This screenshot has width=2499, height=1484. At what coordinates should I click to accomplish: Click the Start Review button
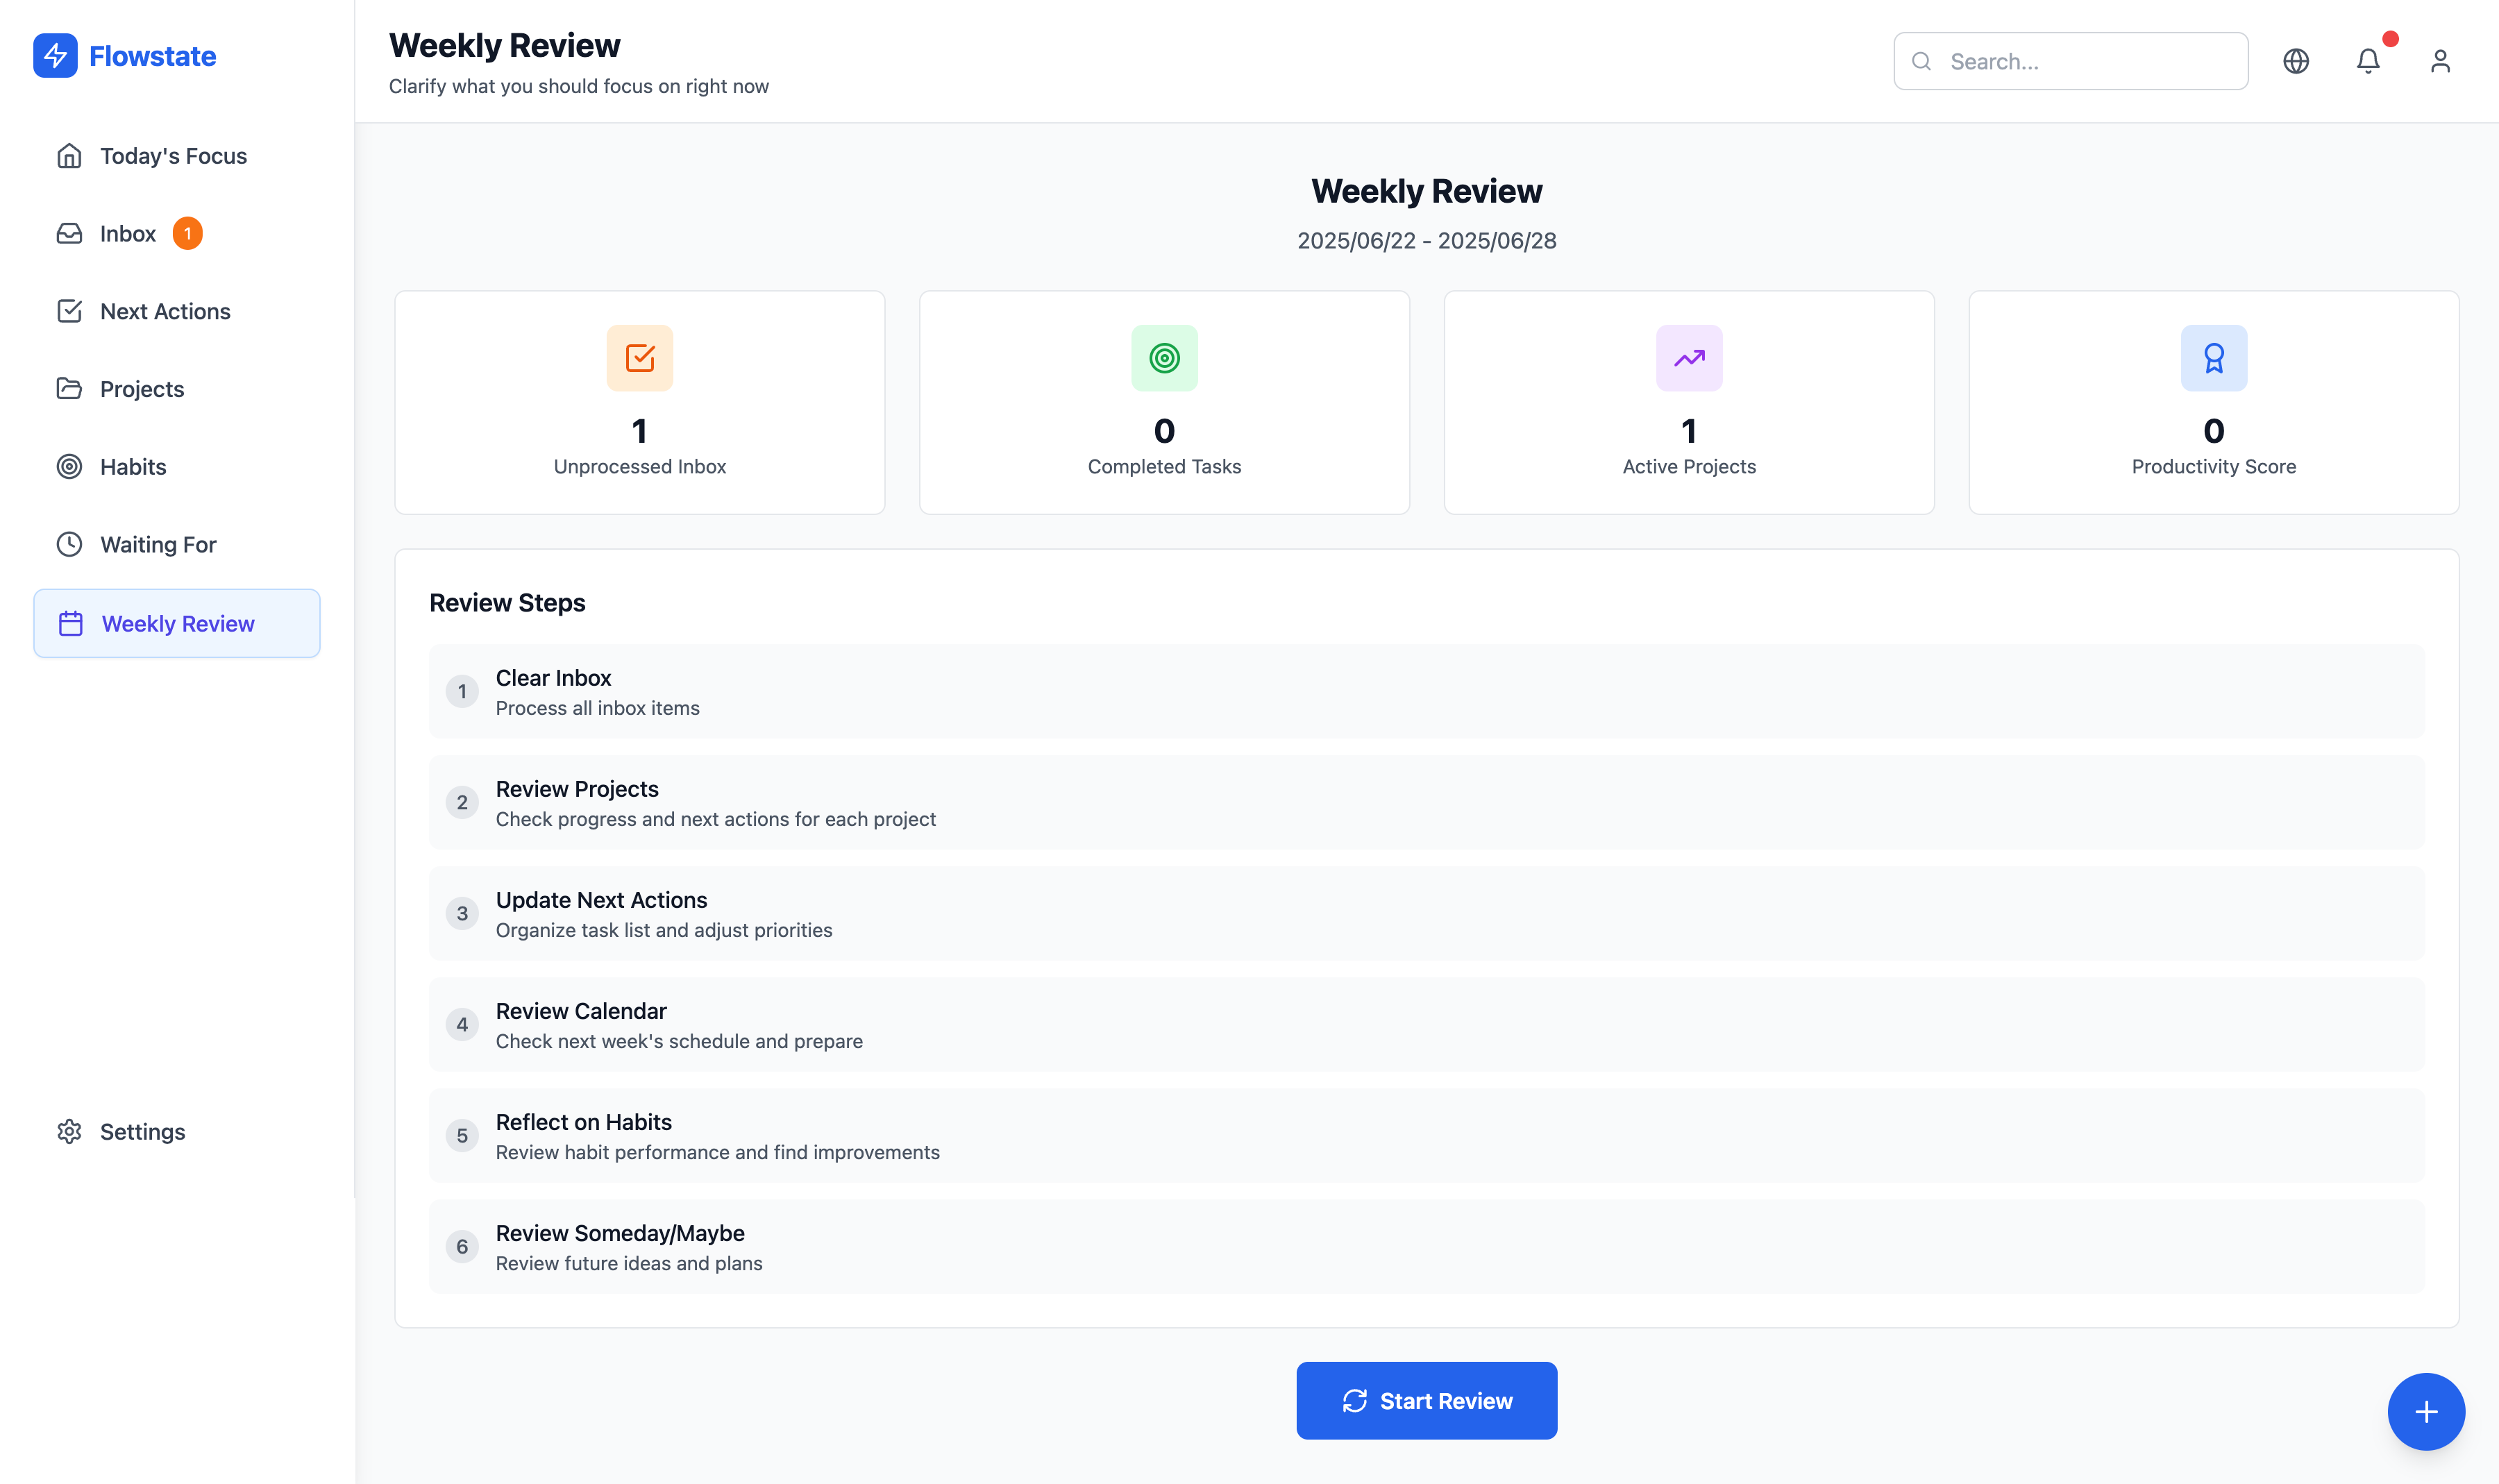click(x=1426, y=1400)
